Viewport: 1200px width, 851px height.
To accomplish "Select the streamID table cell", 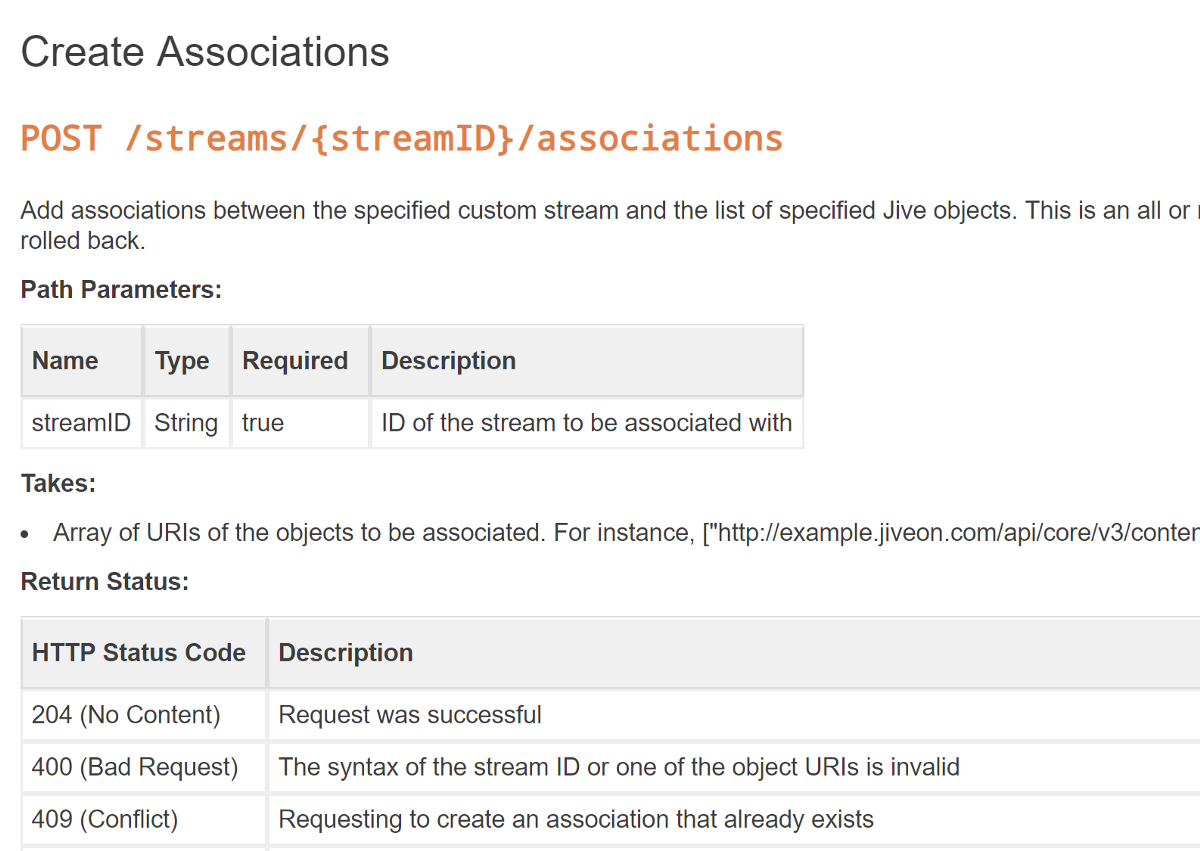I will coord(81,423).
